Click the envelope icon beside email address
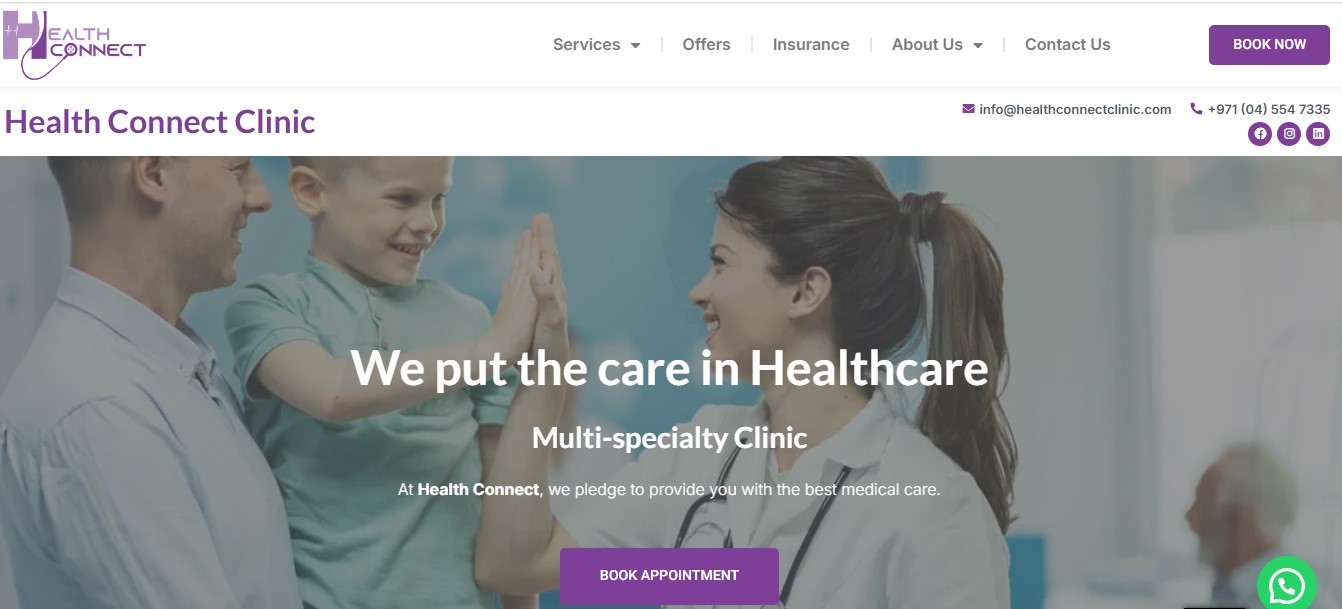Viewport: 1342px width, 609px height. tap(968, 109)
